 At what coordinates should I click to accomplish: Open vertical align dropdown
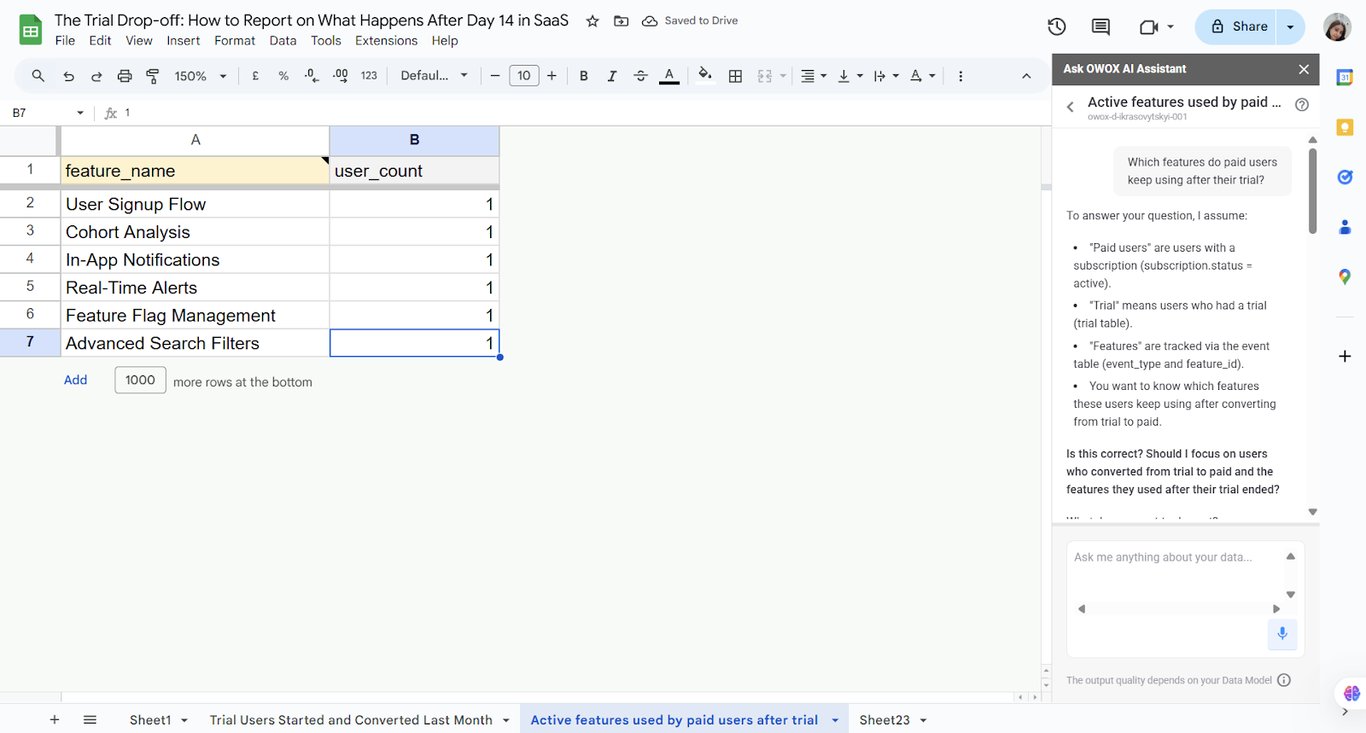(x=850, y=76)
